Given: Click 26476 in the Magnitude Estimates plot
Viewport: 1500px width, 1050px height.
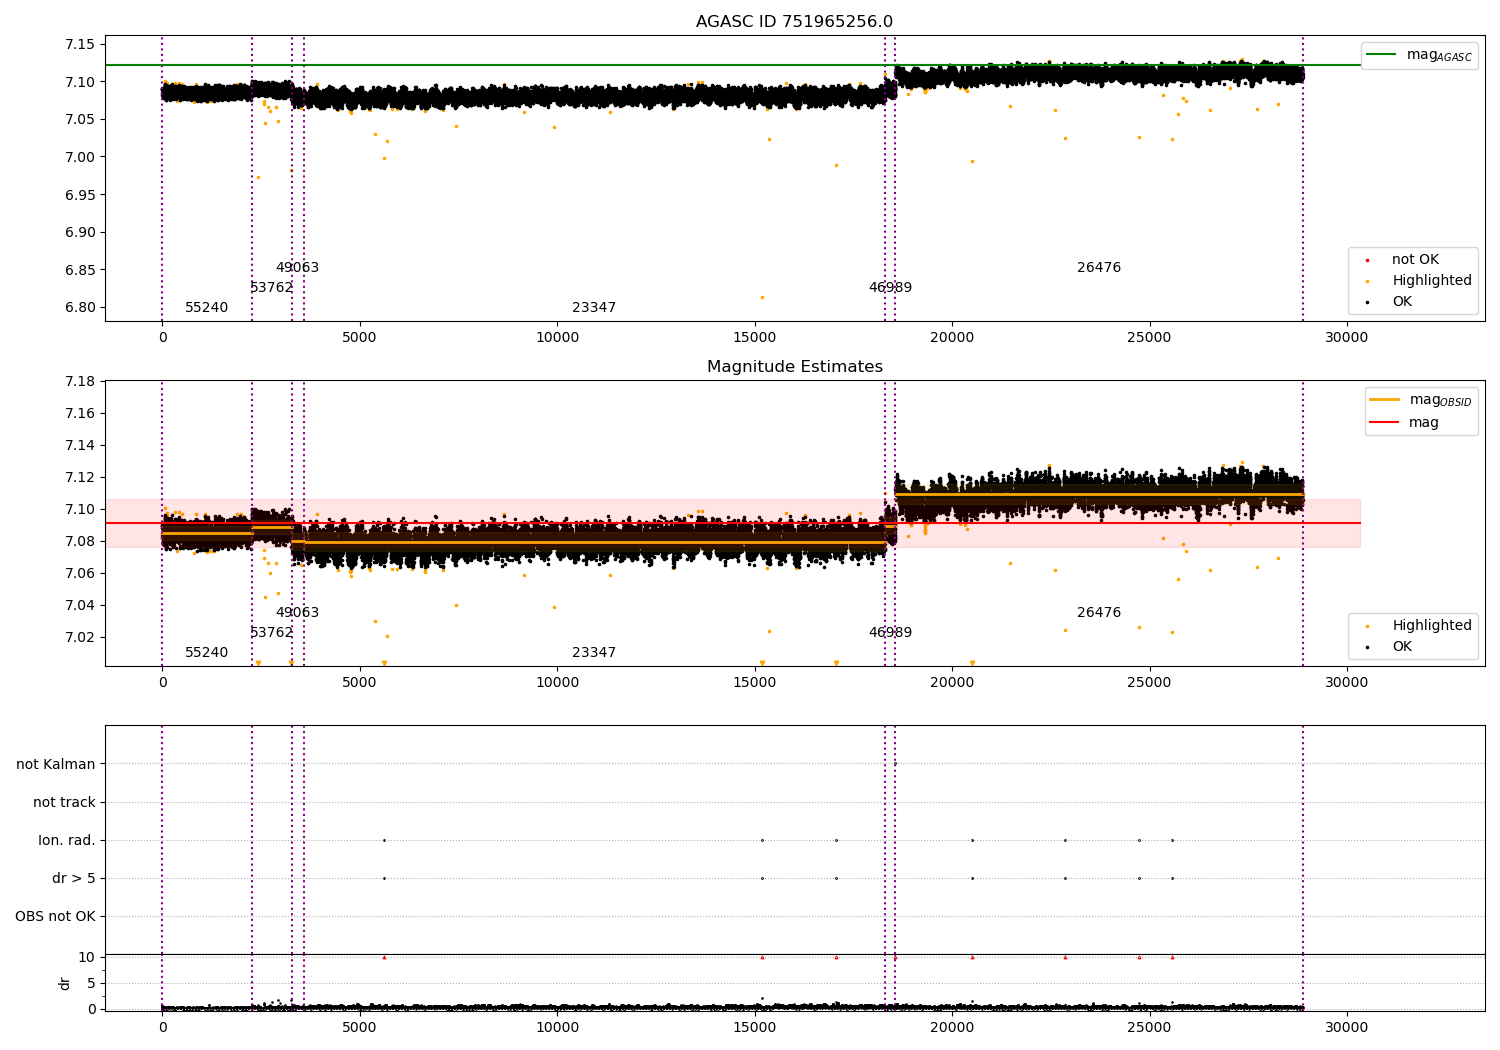Looking at the screenshot, I should point(1099,613).
